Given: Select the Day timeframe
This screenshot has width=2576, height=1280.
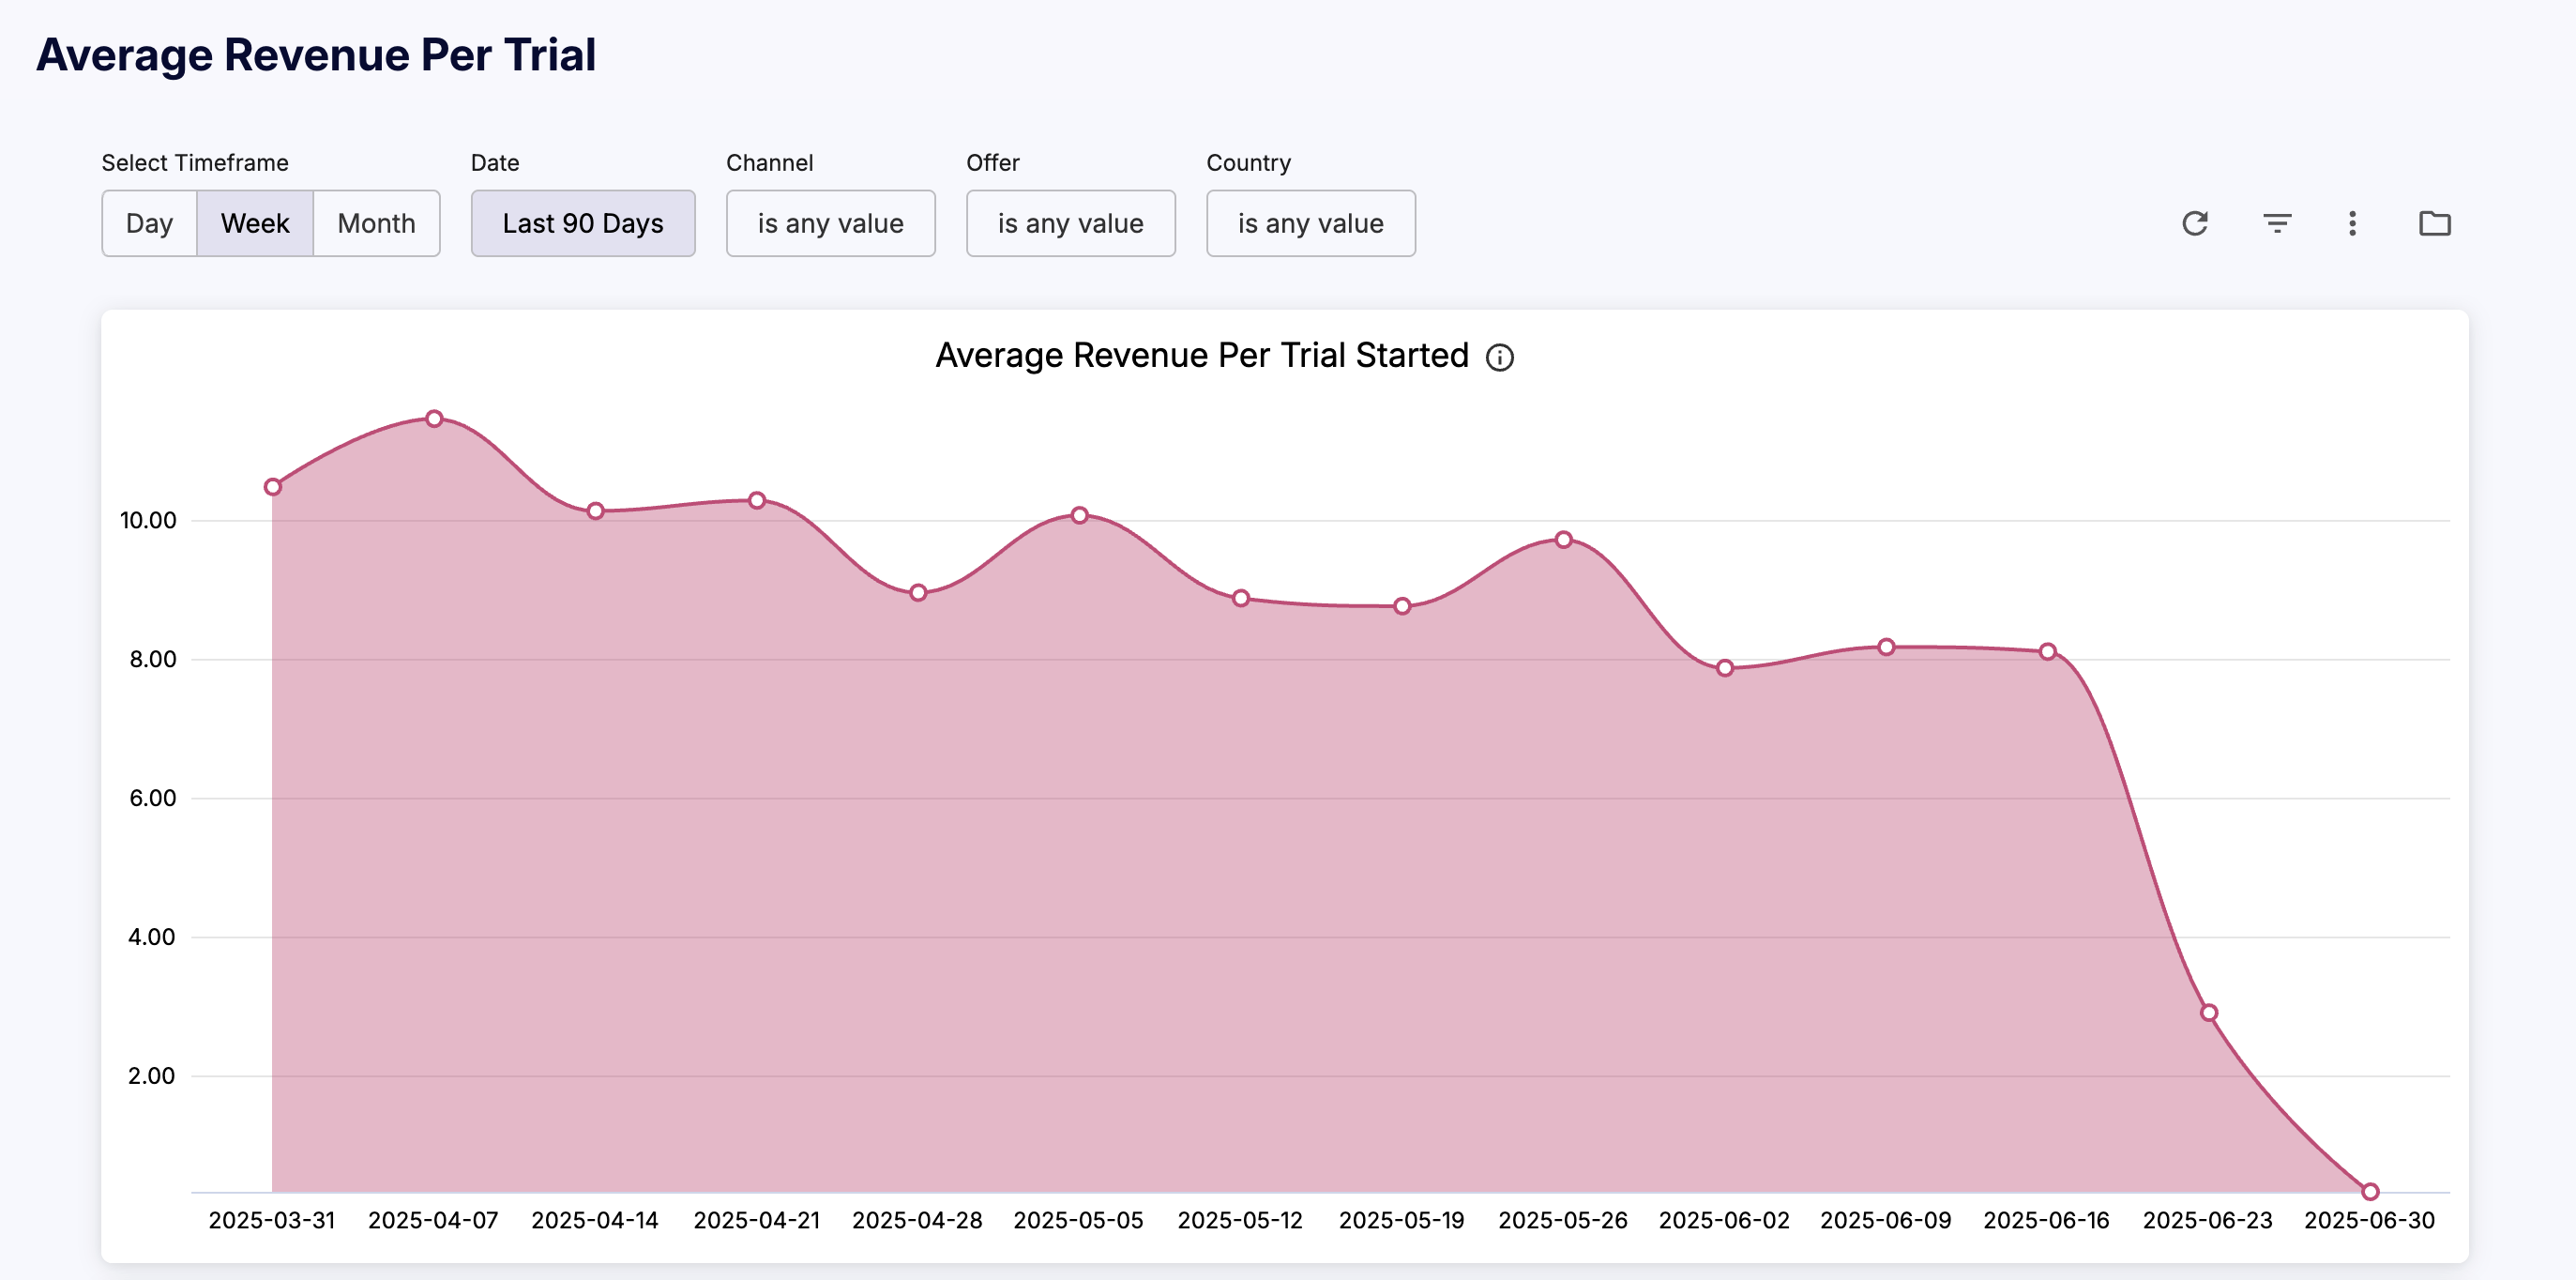Looking at the screenshot, I should click(149, 223).
